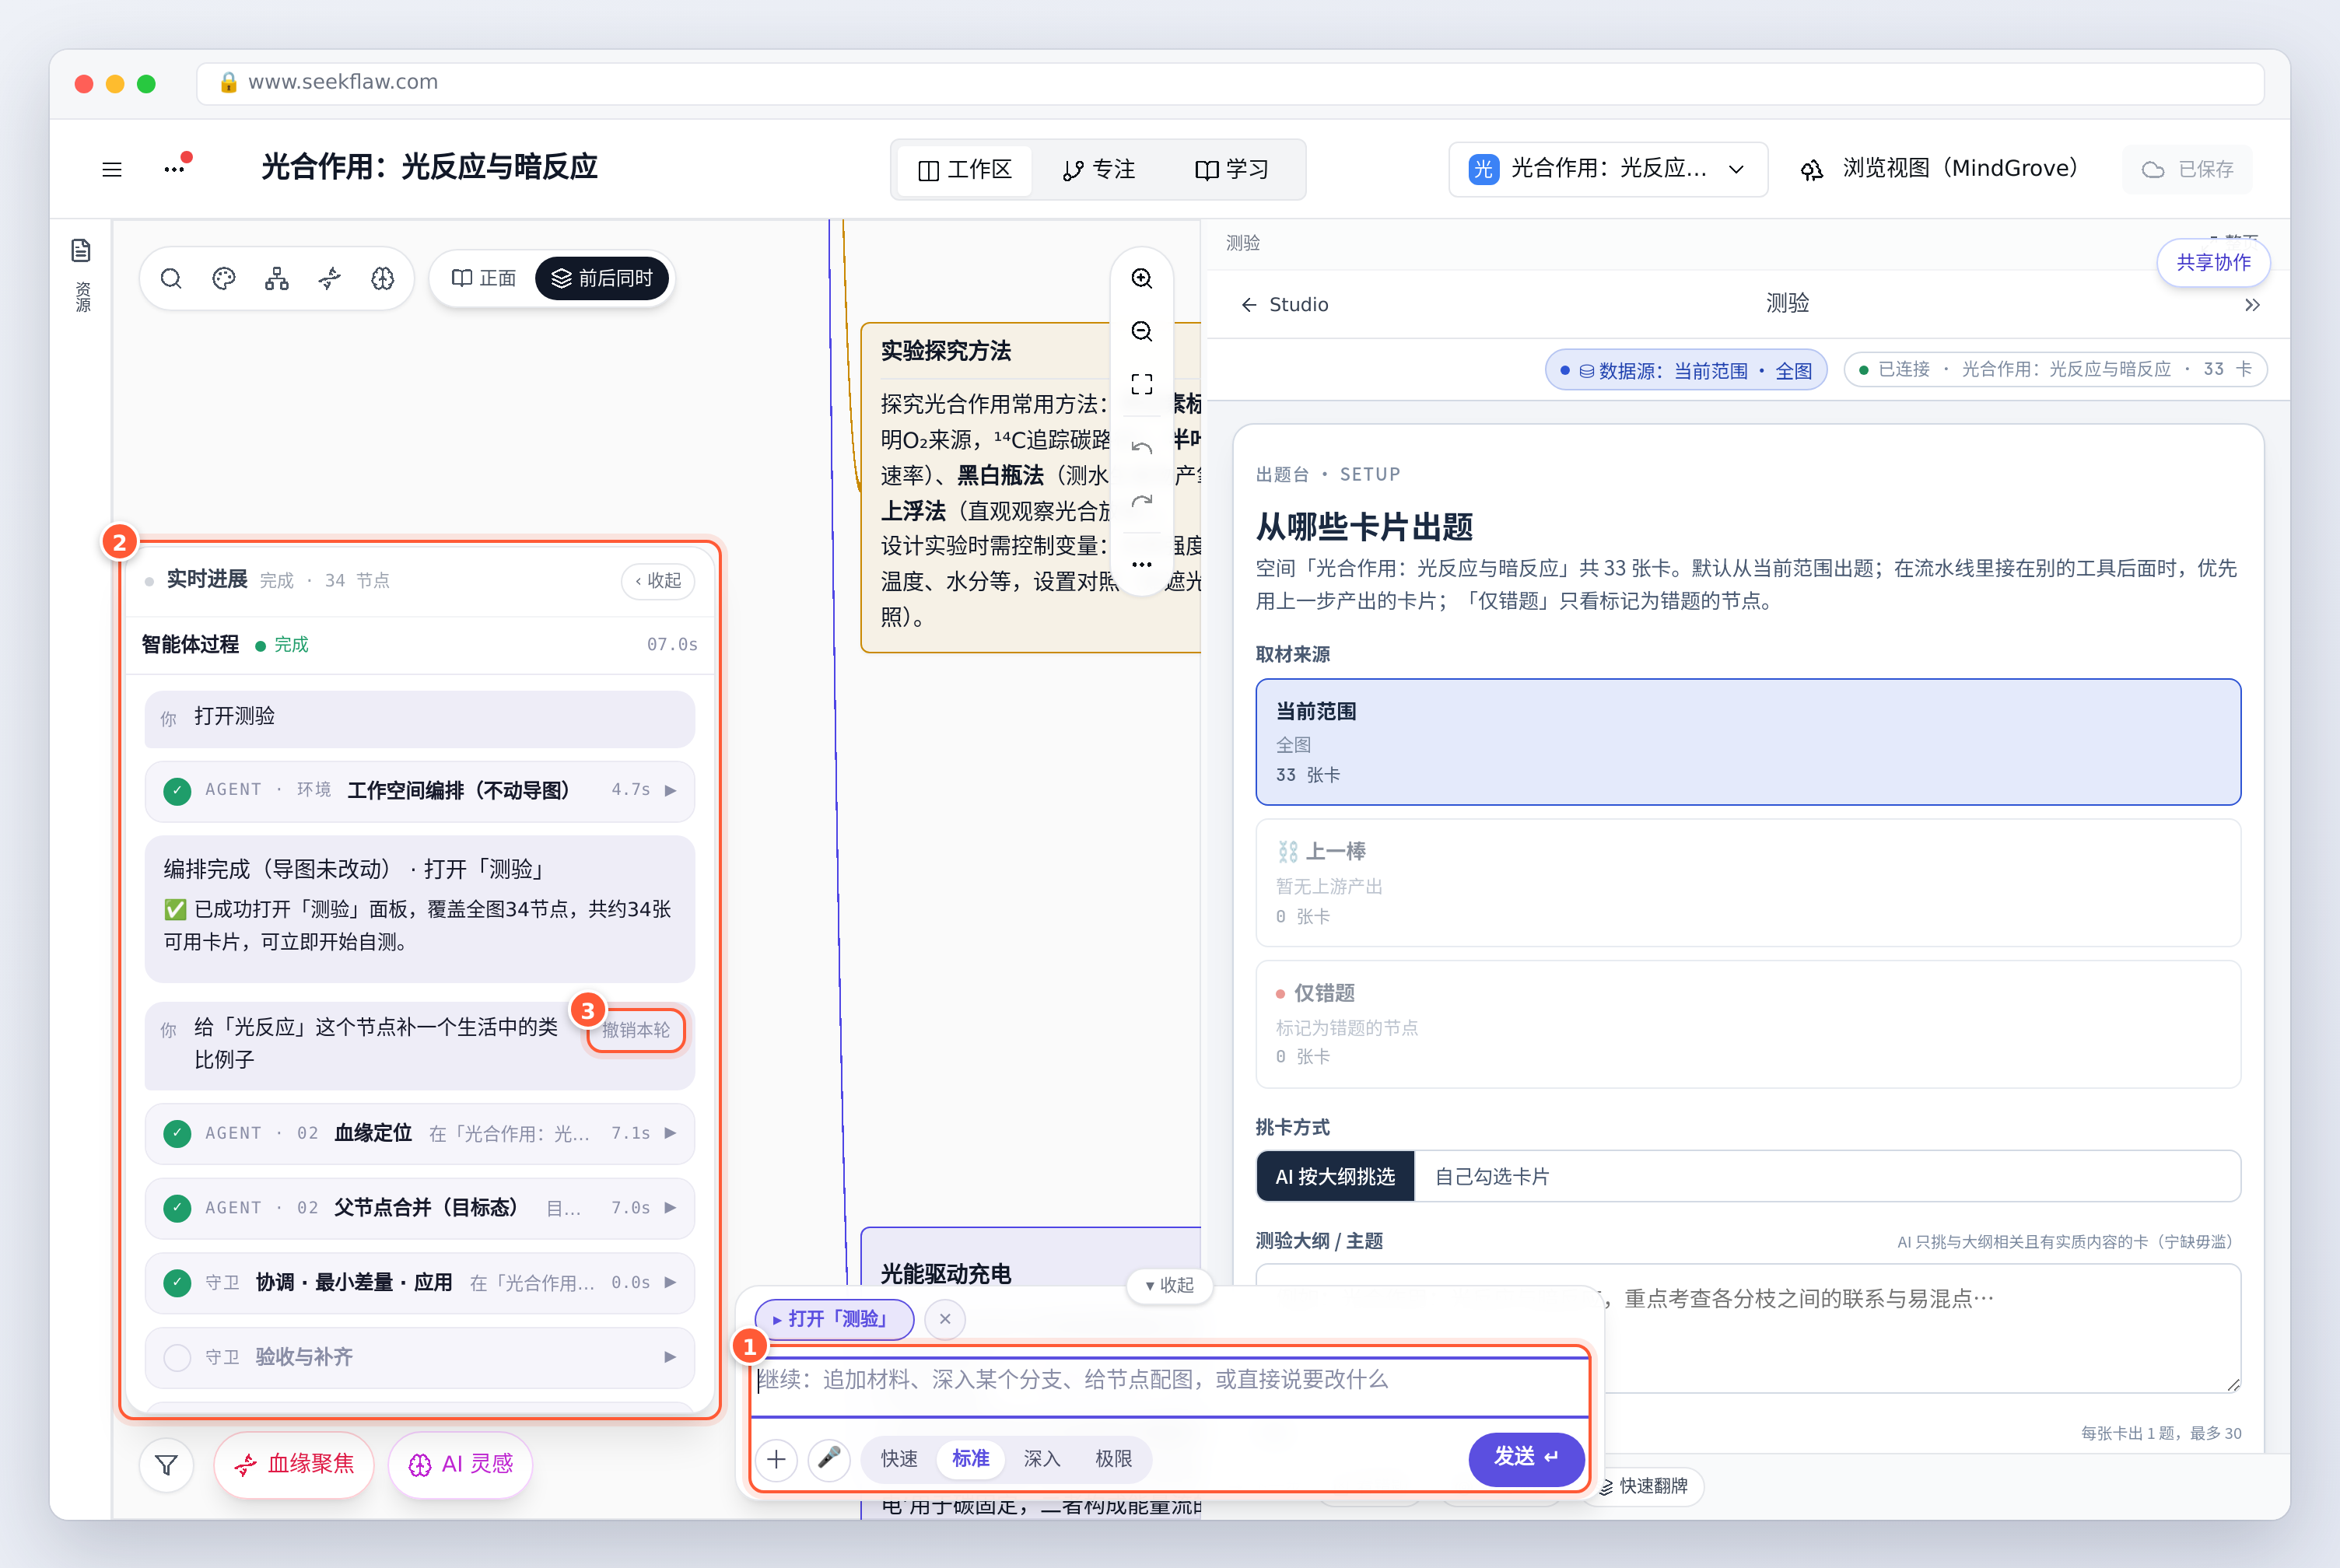
Task: Open the 光合作用 space dropdown
Action: (1607, 169)
